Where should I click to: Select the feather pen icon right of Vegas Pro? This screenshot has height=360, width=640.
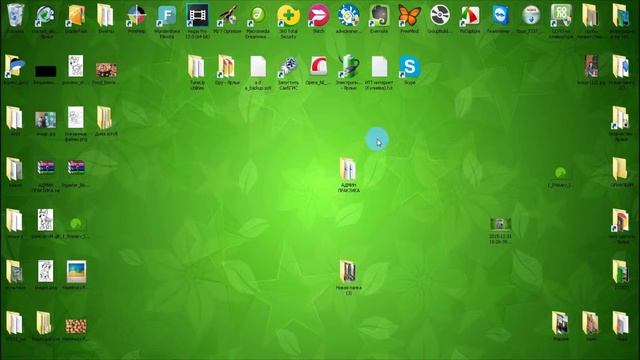coord(228,16)
